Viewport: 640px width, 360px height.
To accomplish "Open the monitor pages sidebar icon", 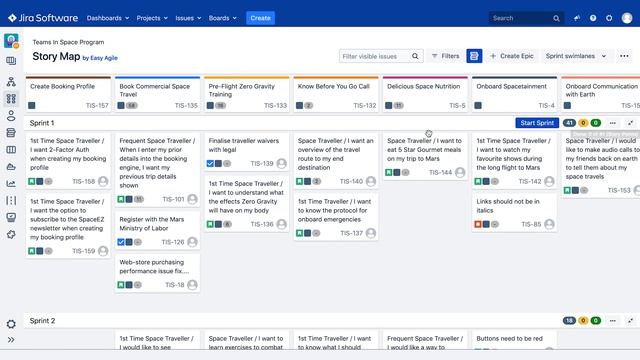I will pyautogui.click(x=11, y=217).
